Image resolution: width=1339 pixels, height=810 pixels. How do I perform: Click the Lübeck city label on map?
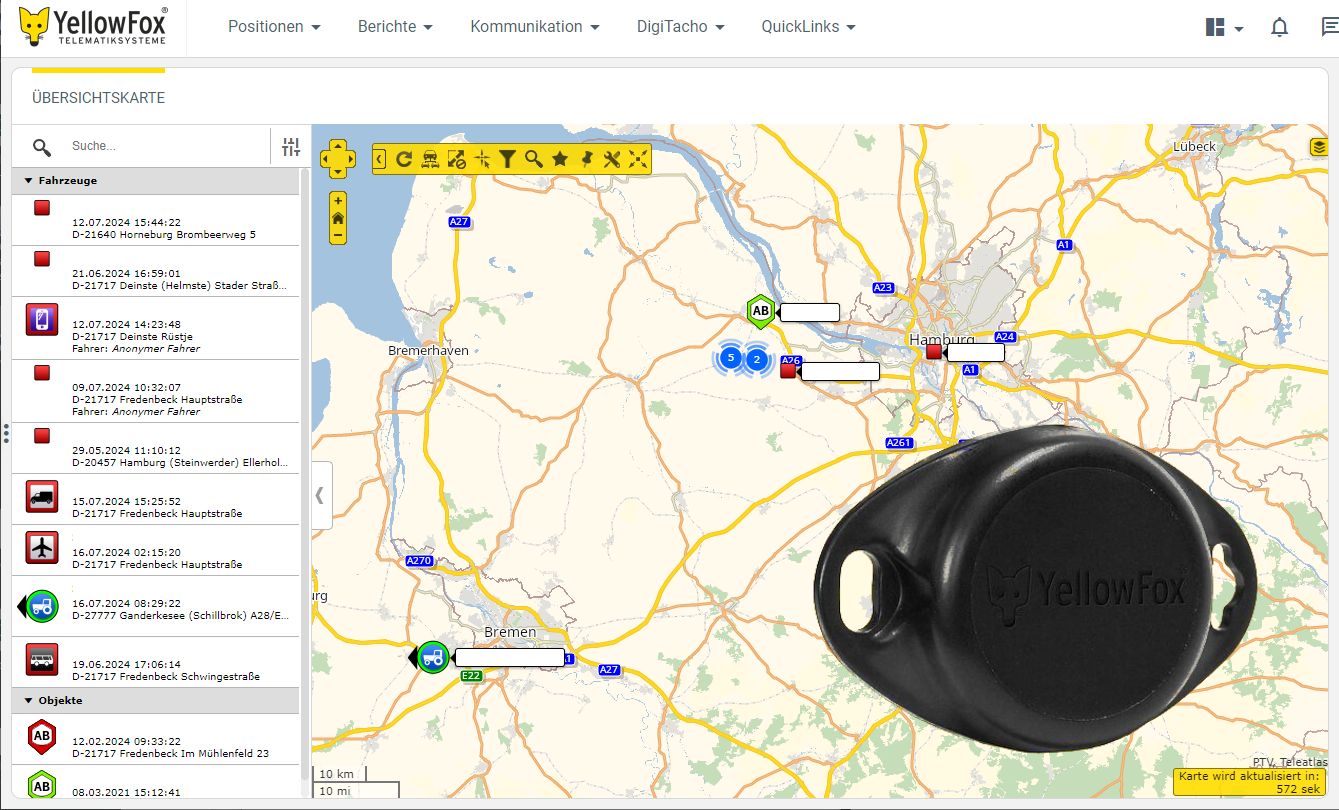(1194, 146)
